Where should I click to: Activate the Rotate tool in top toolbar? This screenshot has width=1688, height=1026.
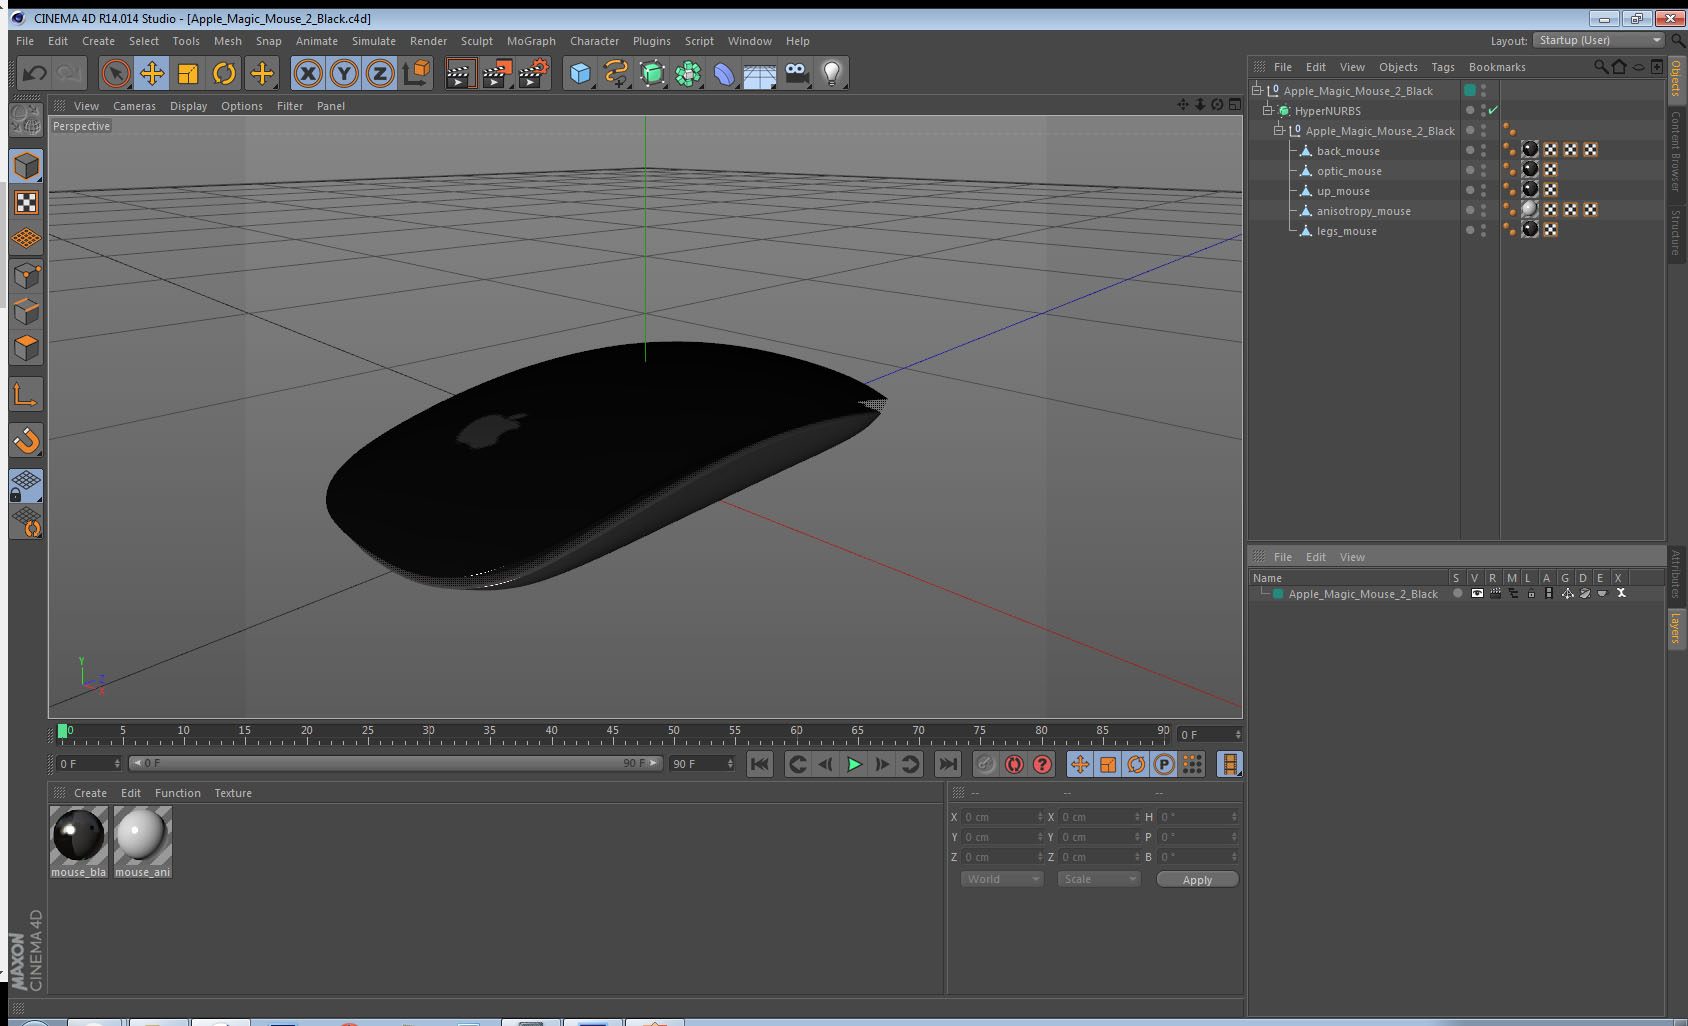tap(224, 73)
